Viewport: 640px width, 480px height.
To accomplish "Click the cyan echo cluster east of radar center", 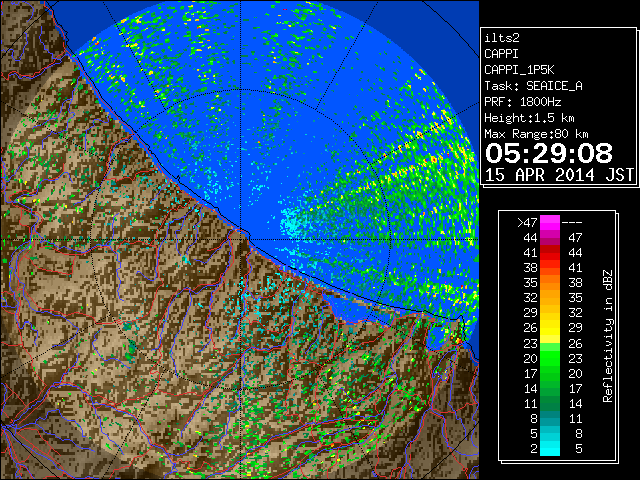I will (x=291, y=223).
